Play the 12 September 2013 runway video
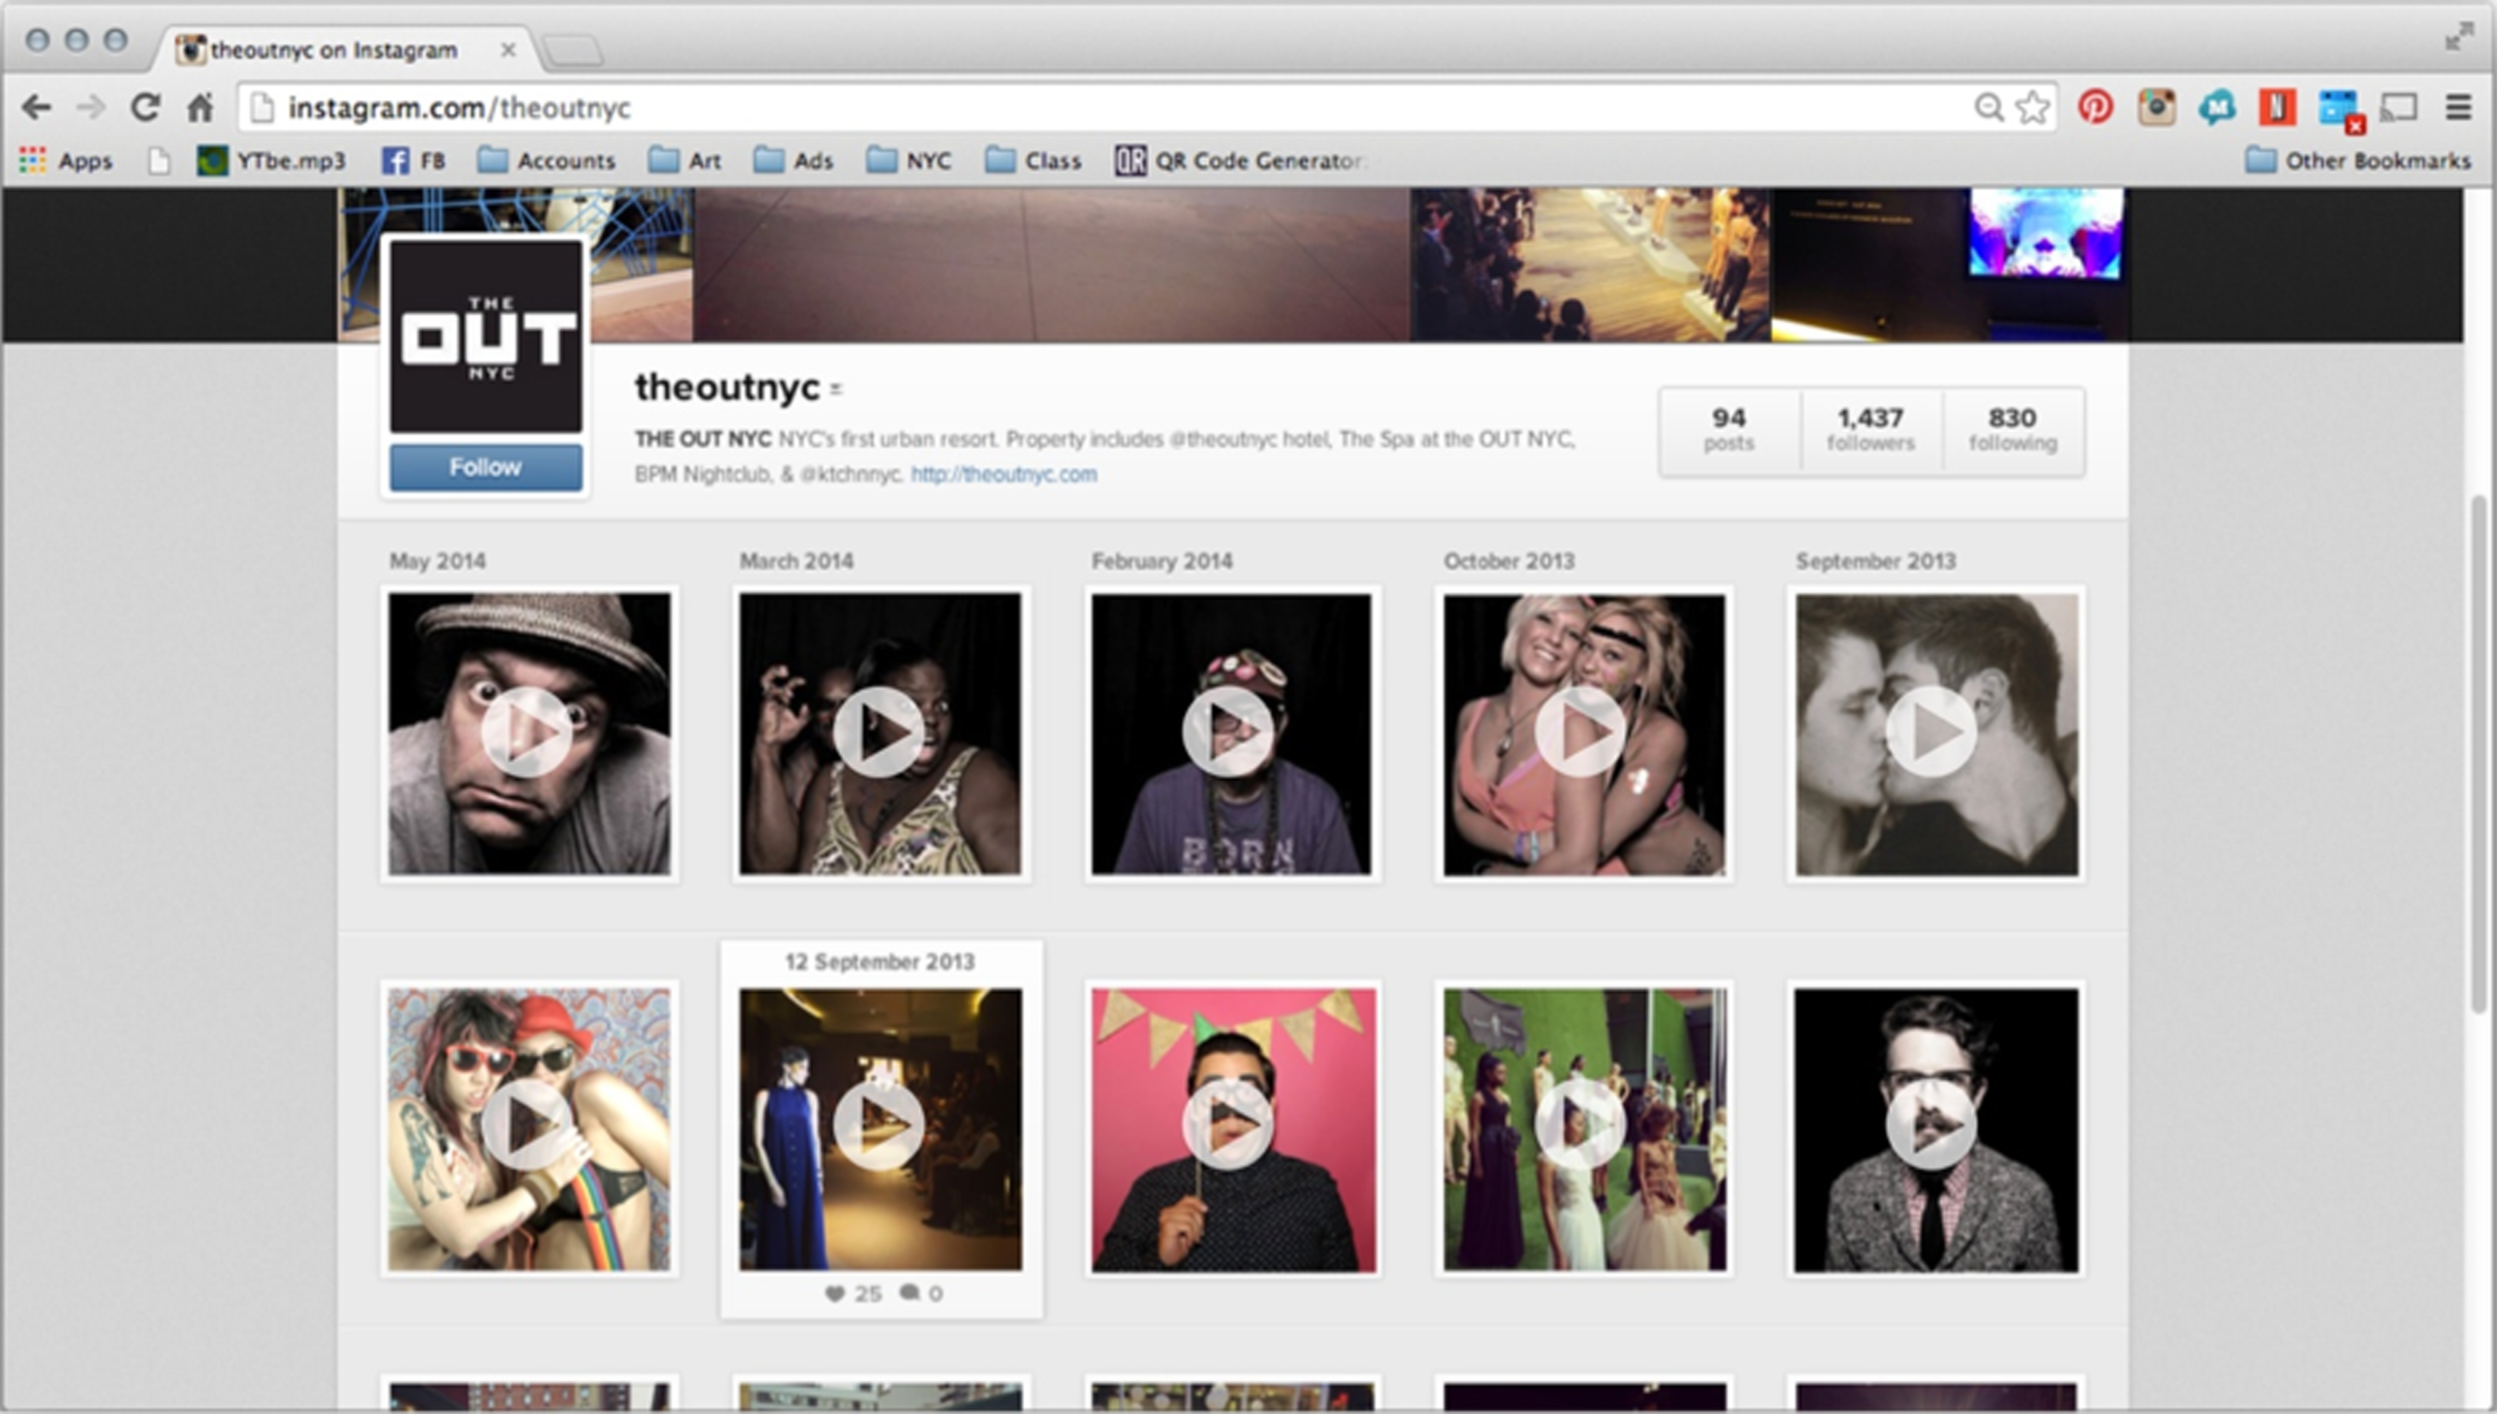 click(x=879, y=1126)
